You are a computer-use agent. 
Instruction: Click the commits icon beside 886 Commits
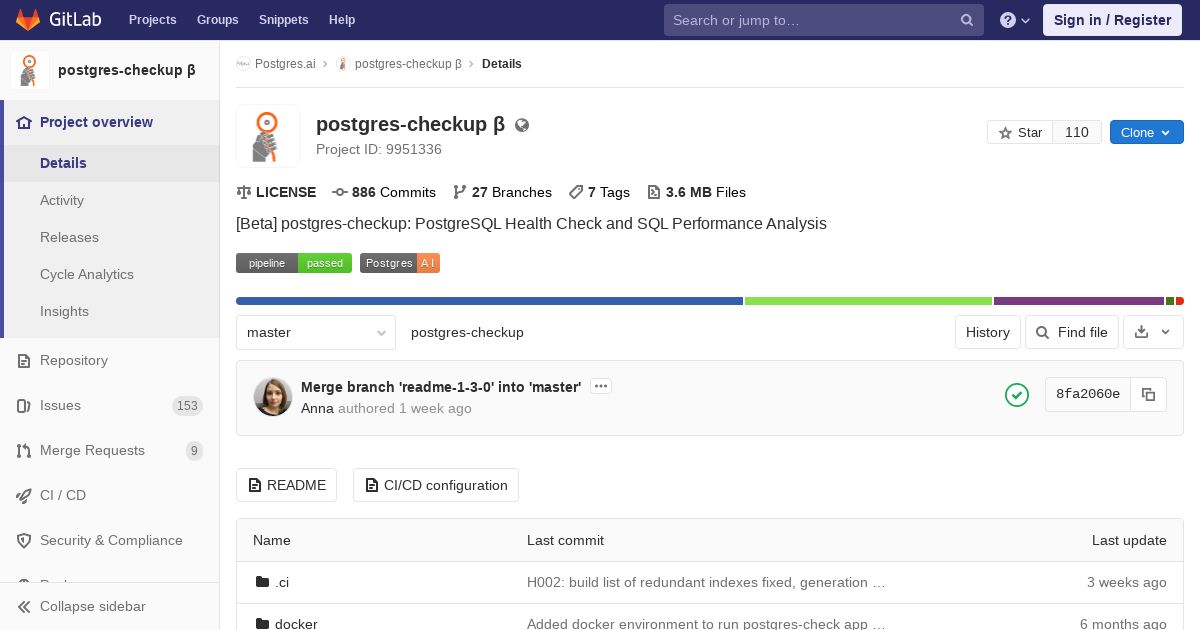pos(340,192)
